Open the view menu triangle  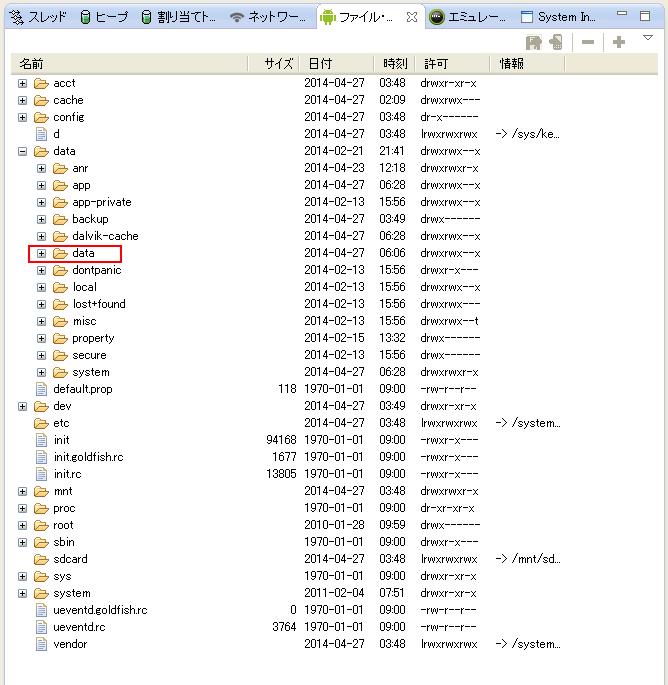click(x=648, y=38)
